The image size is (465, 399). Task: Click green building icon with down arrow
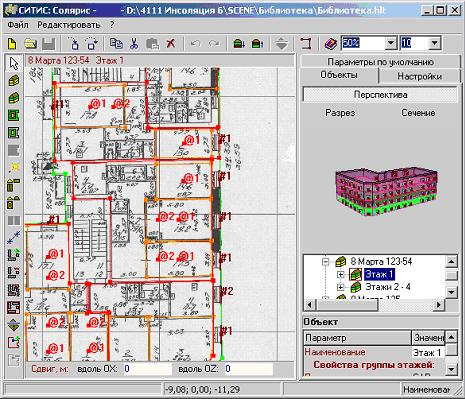click(x=239, y=44)
